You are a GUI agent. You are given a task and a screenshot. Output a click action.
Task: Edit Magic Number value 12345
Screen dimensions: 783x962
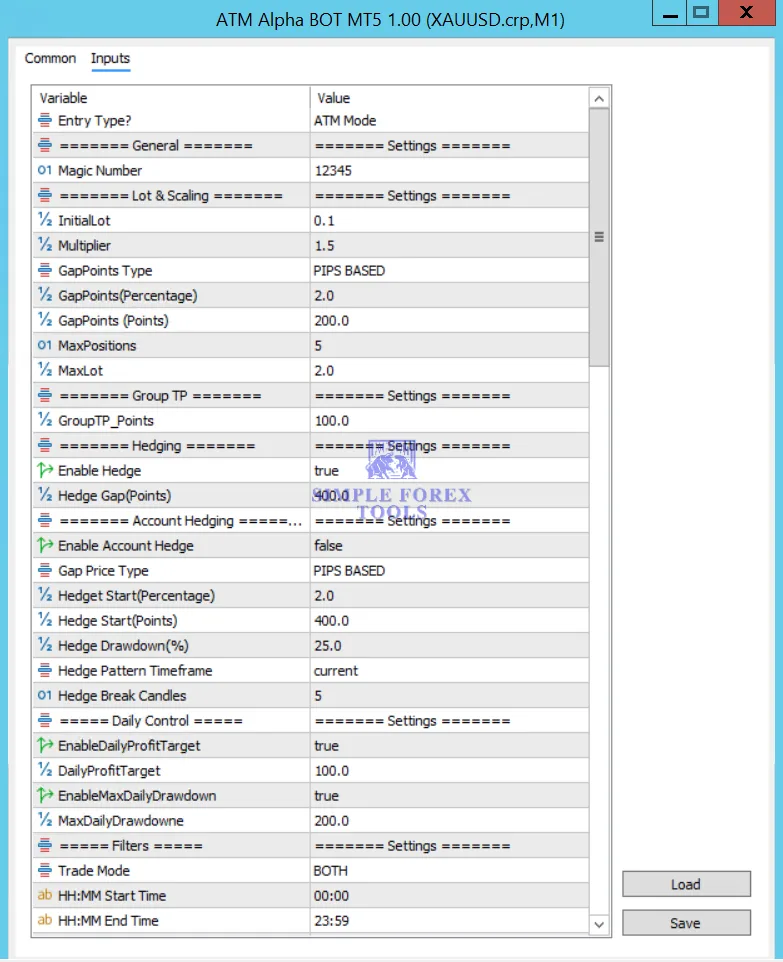coord(449,171)
